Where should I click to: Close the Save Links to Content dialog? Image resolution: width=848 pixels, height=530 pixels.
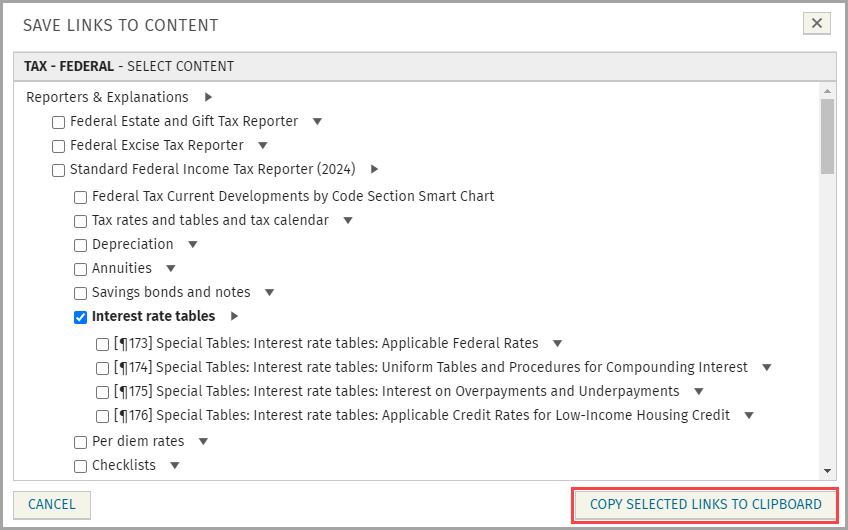[x=817, y=24]
